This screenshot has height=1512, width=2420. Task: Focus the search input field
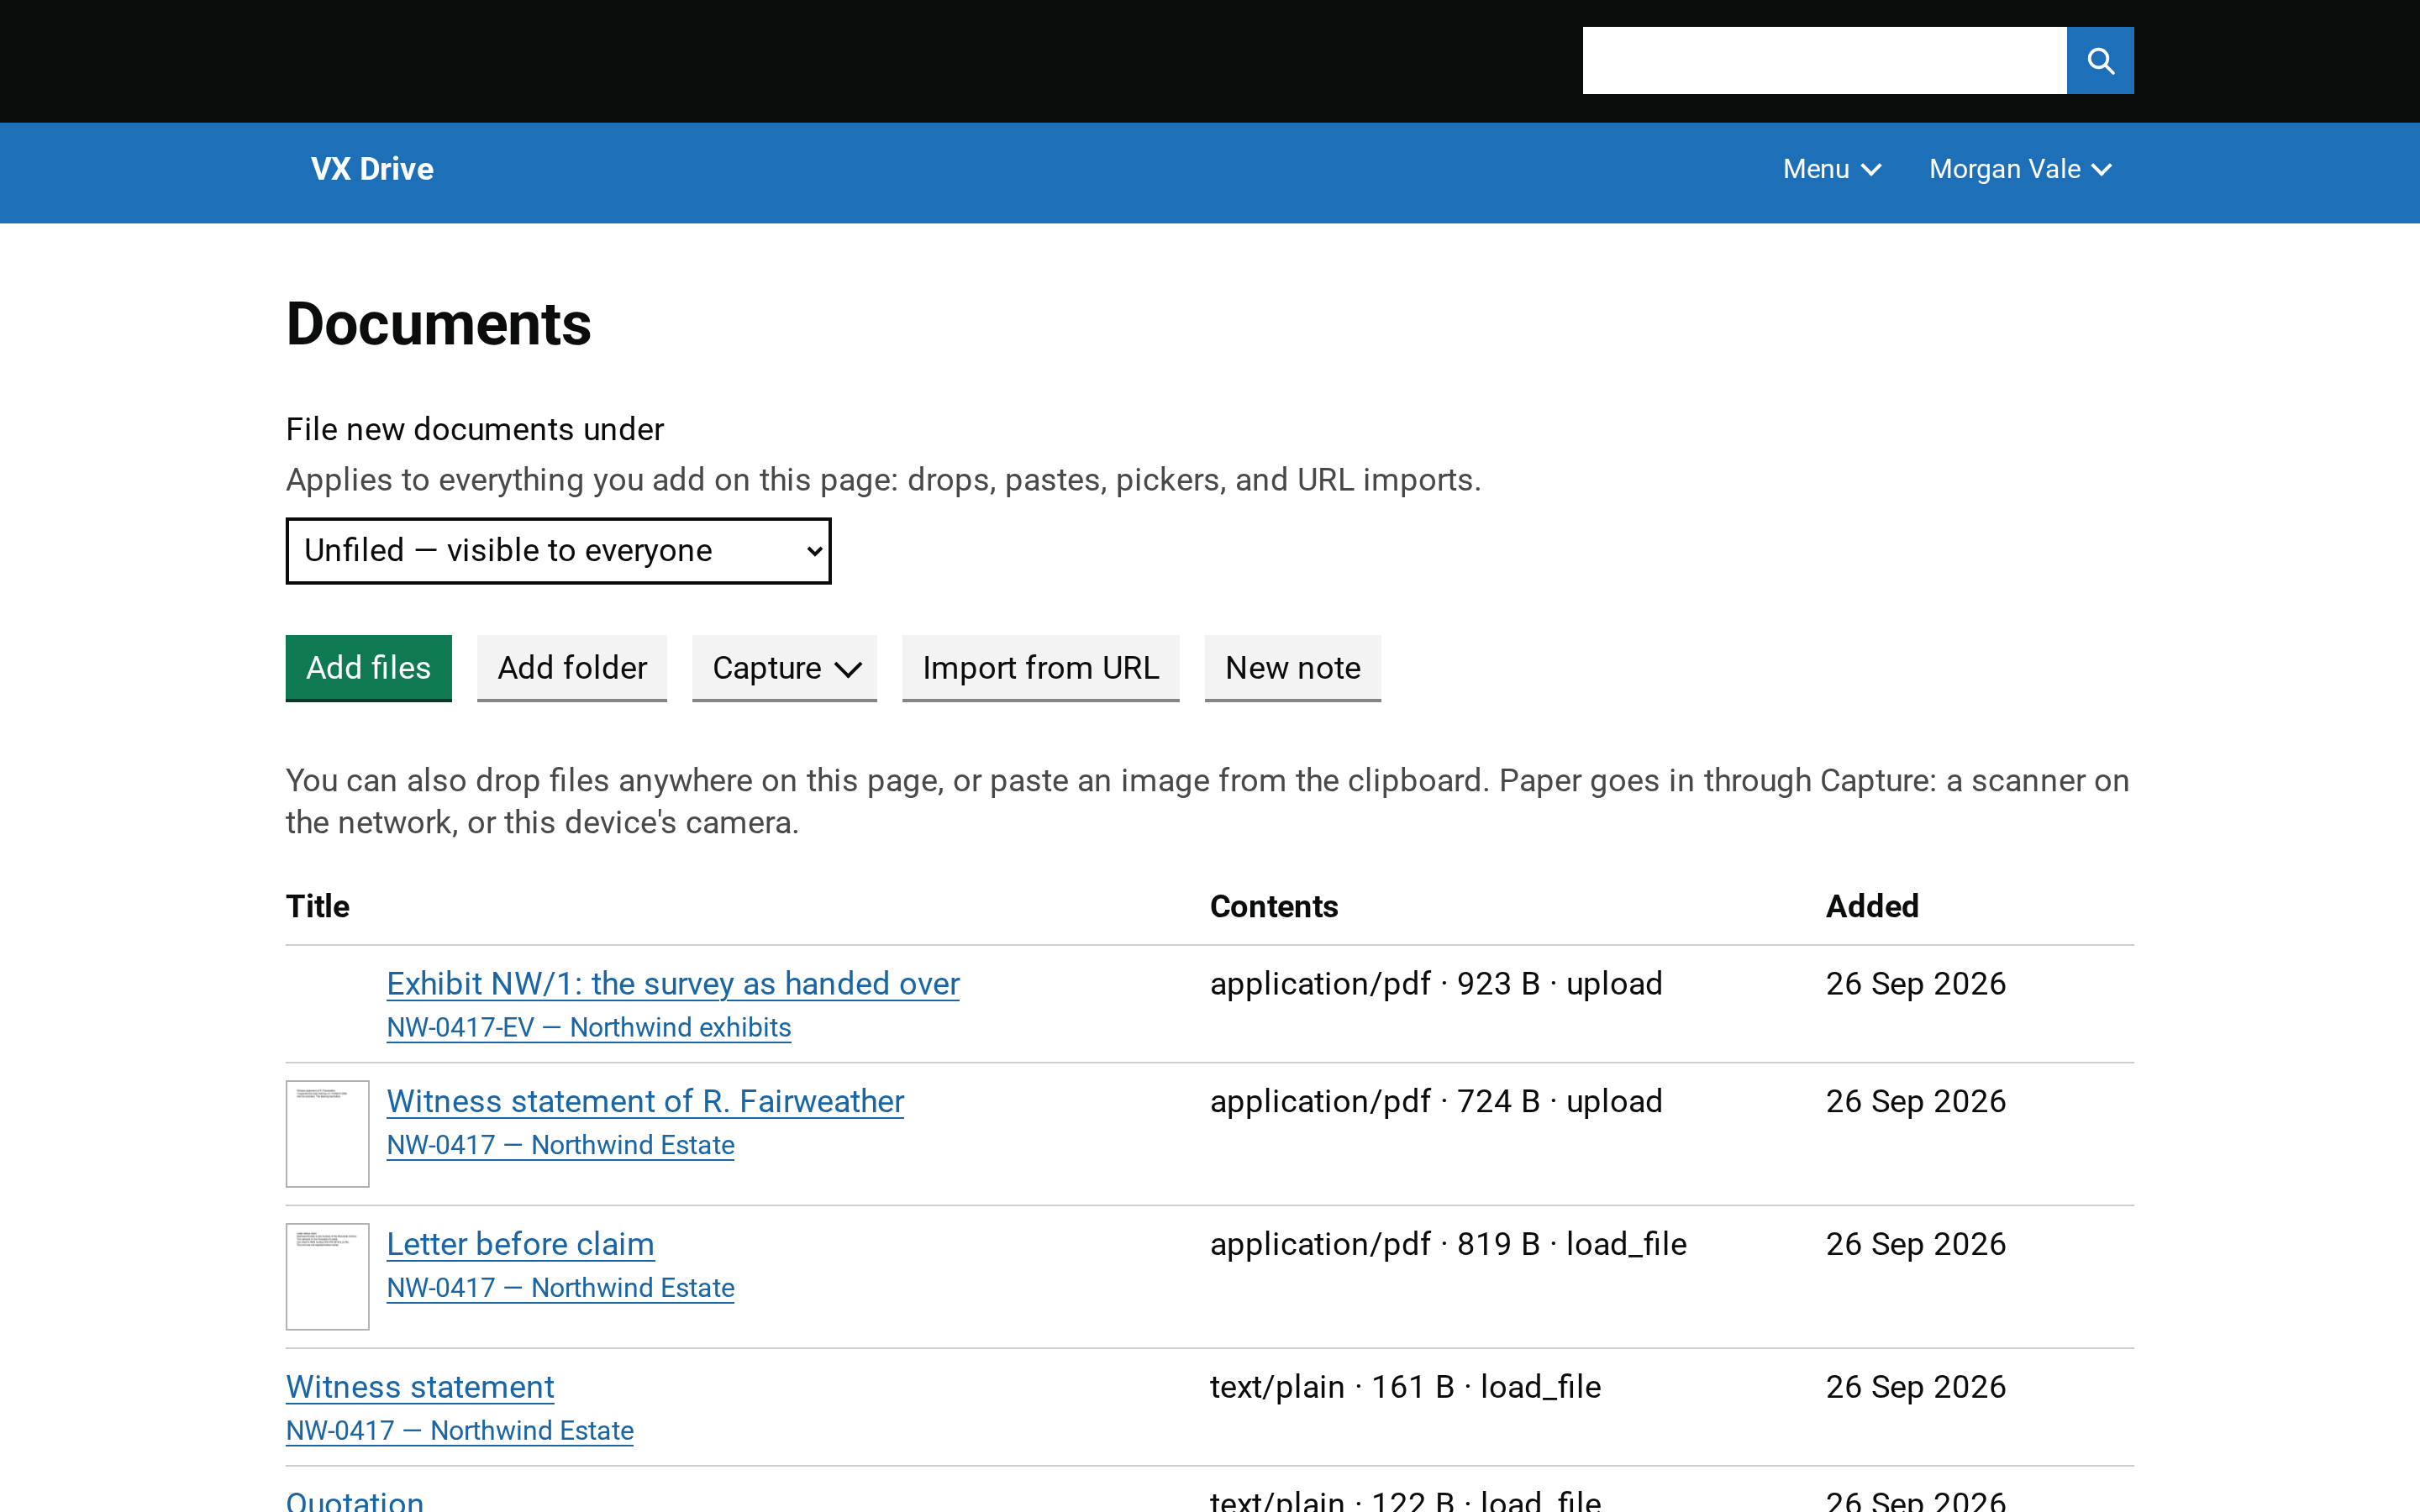tap(1824, 61)
